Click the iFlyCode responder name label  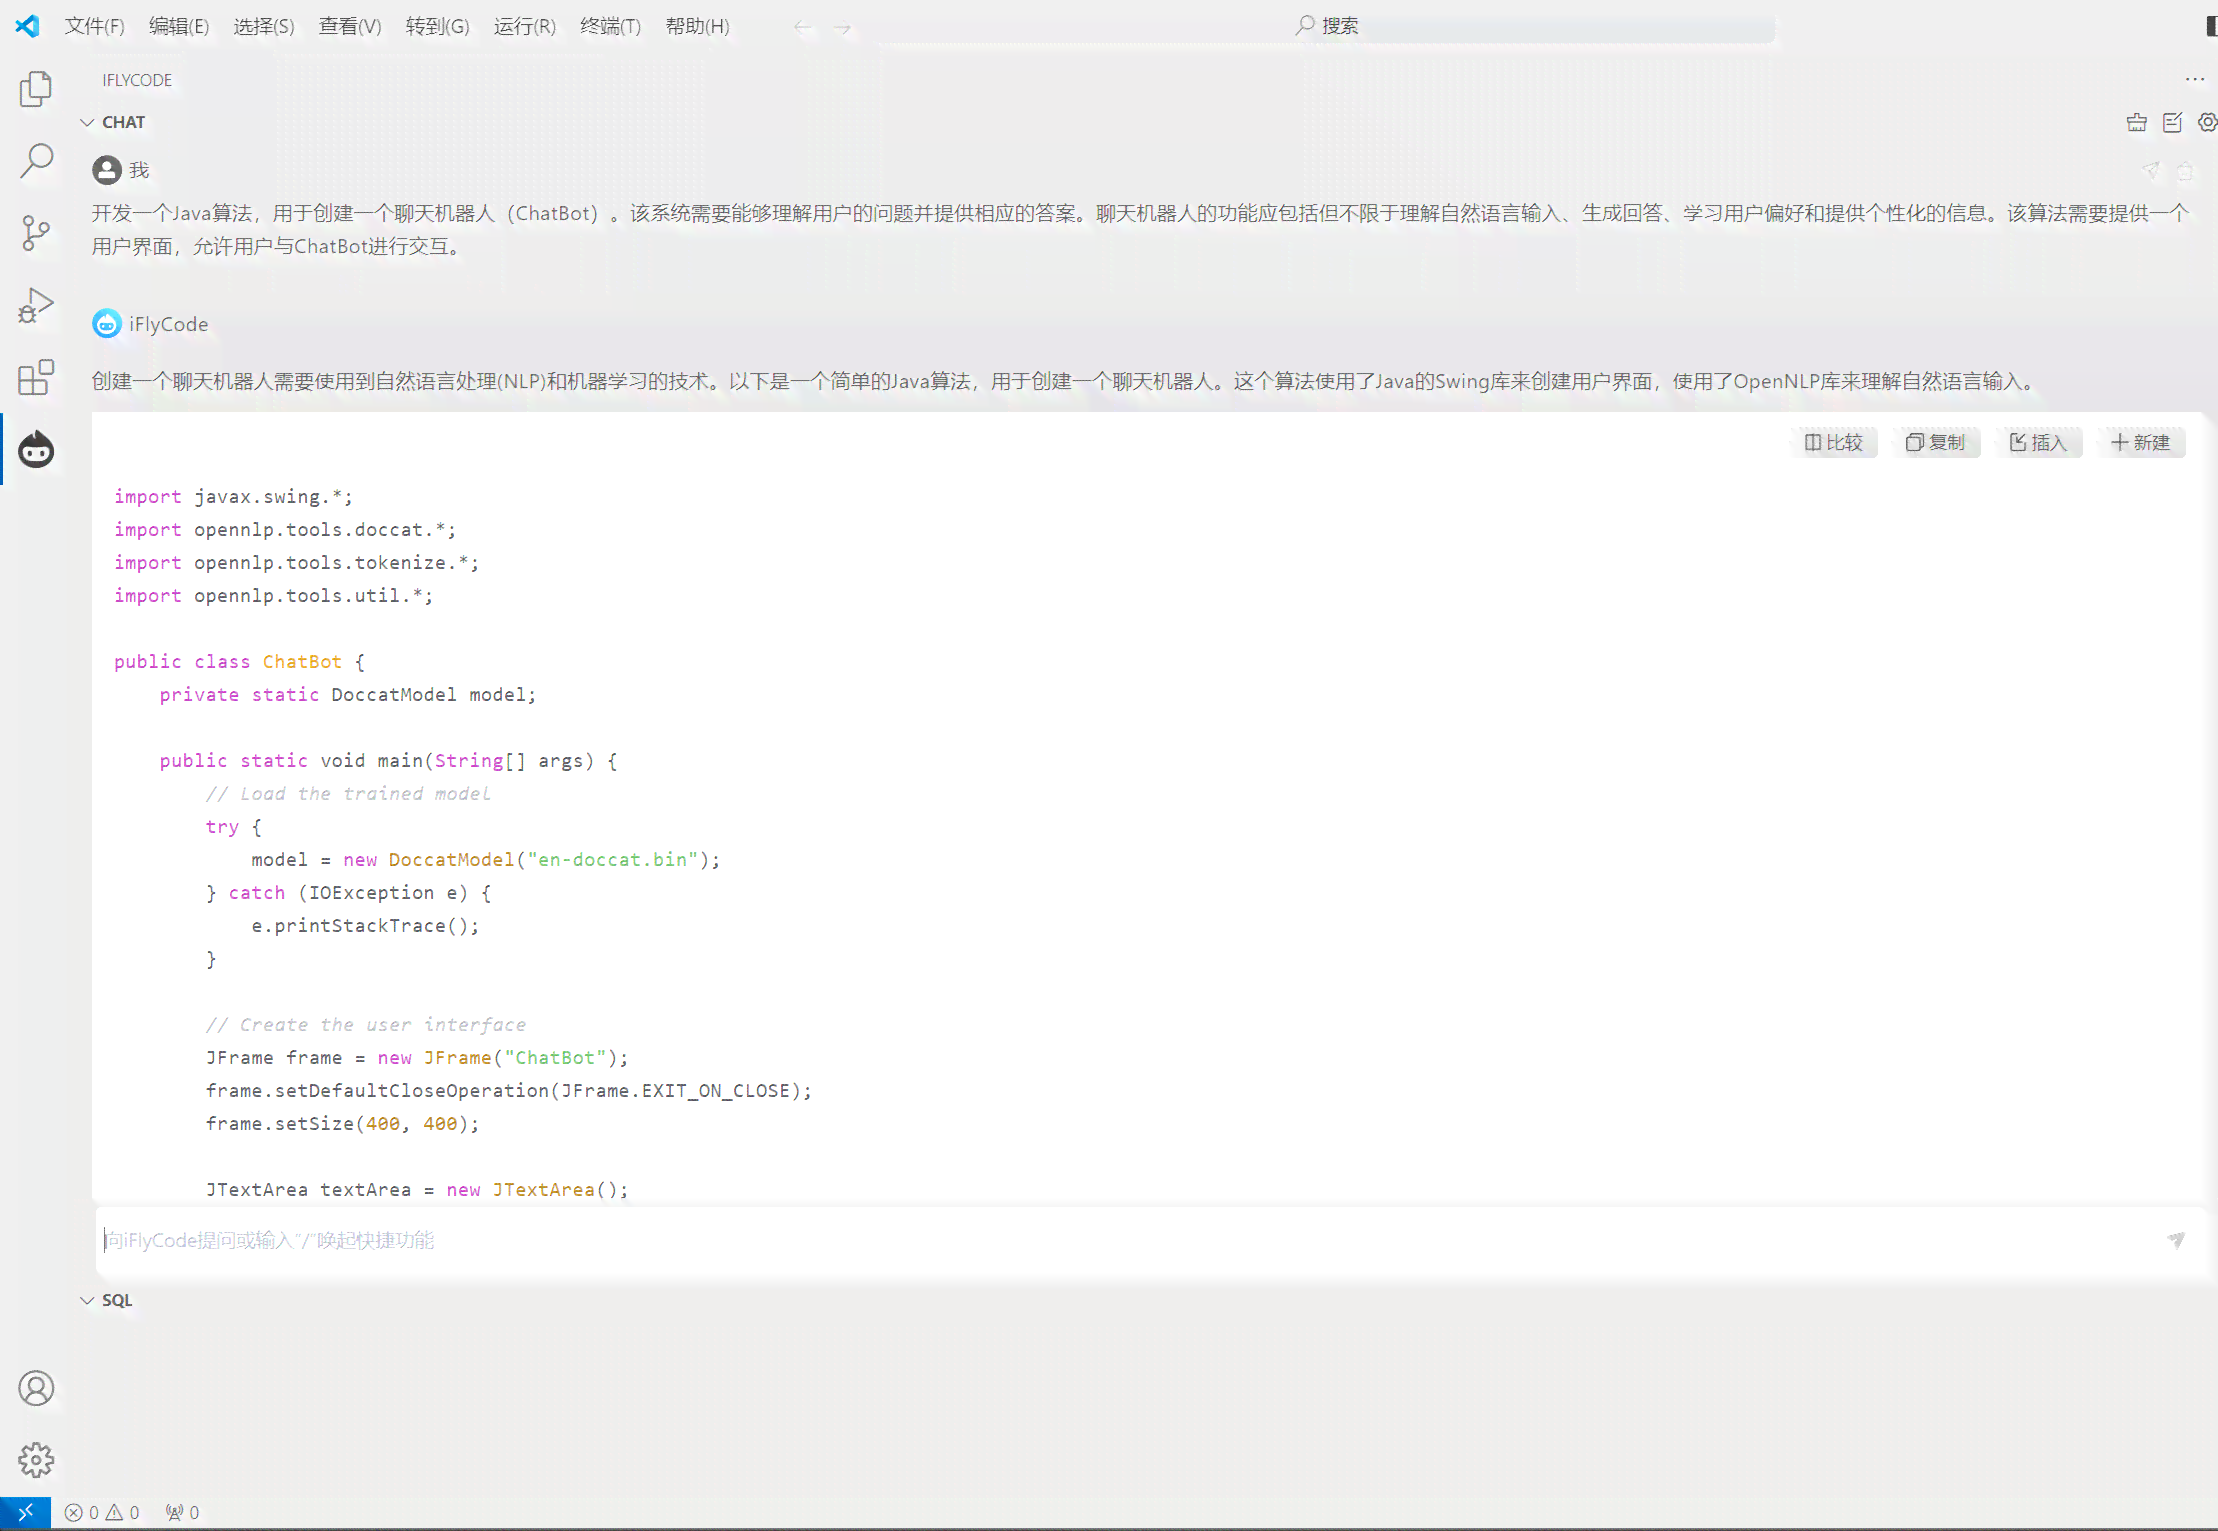tap(168, 324)
